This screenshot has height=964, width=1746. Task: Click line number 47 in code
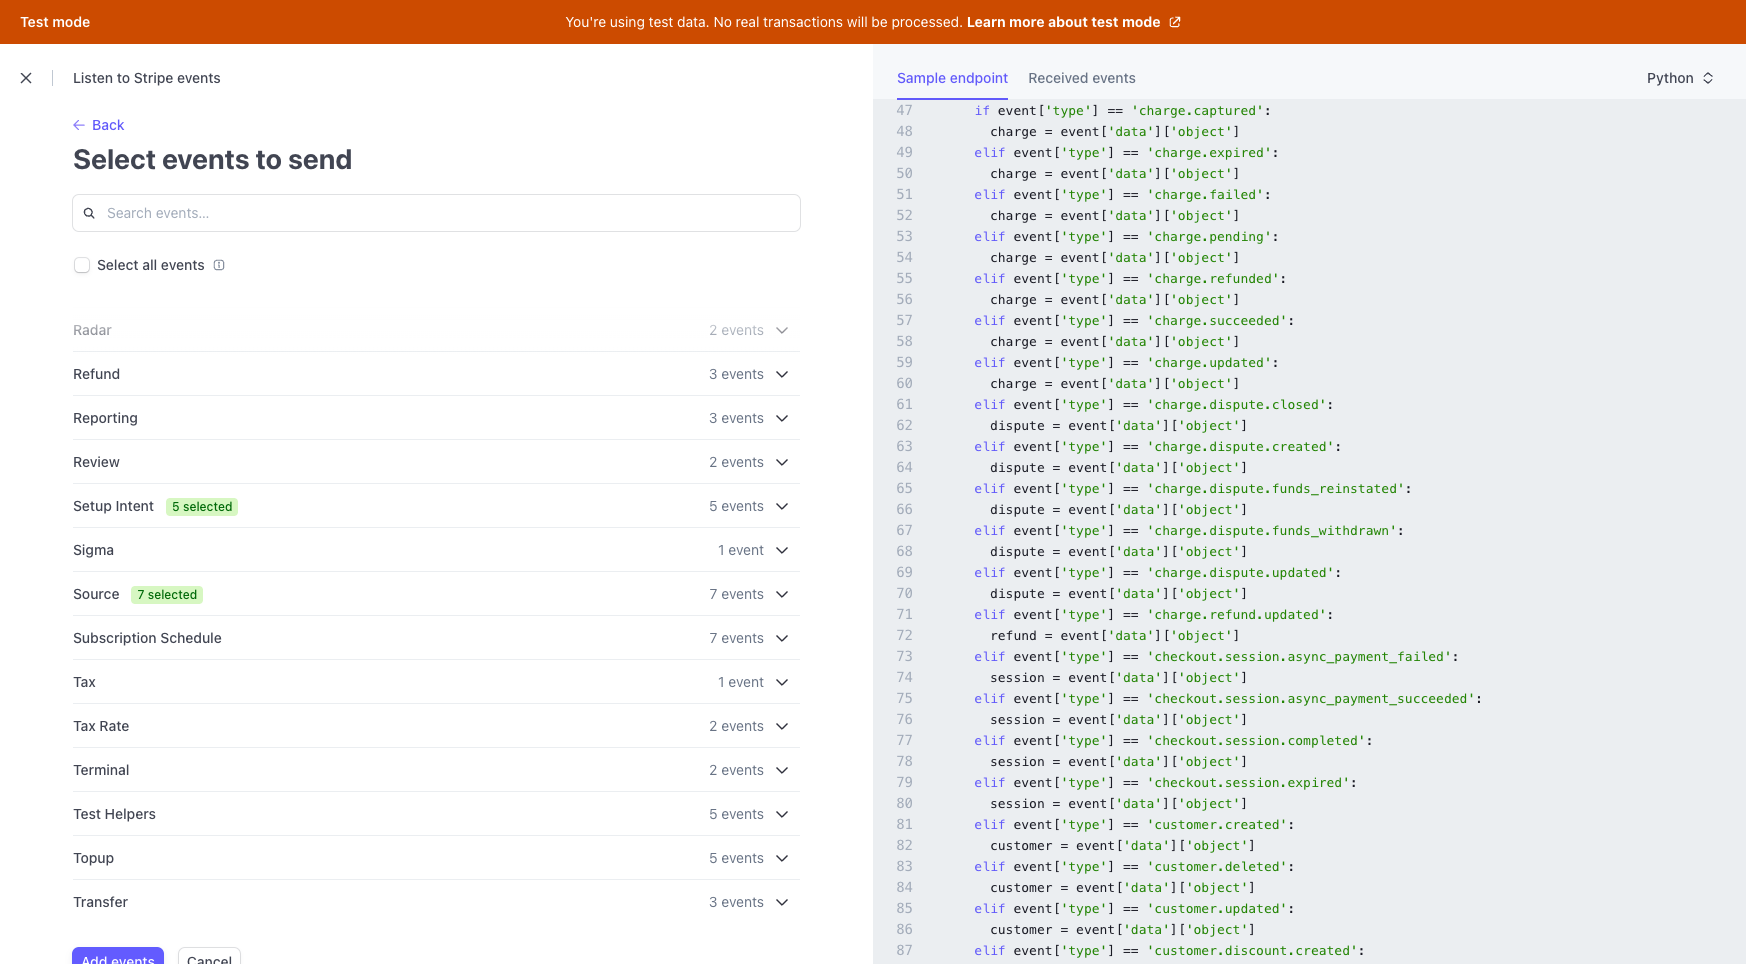coord(904,111)
